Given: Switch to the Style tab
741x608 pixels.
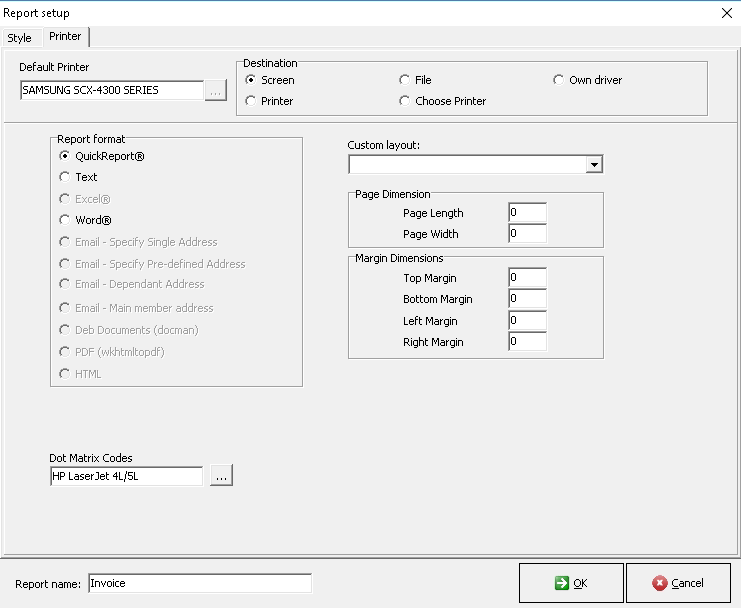Looking at the screenshot, I should (x=20, y=38).
